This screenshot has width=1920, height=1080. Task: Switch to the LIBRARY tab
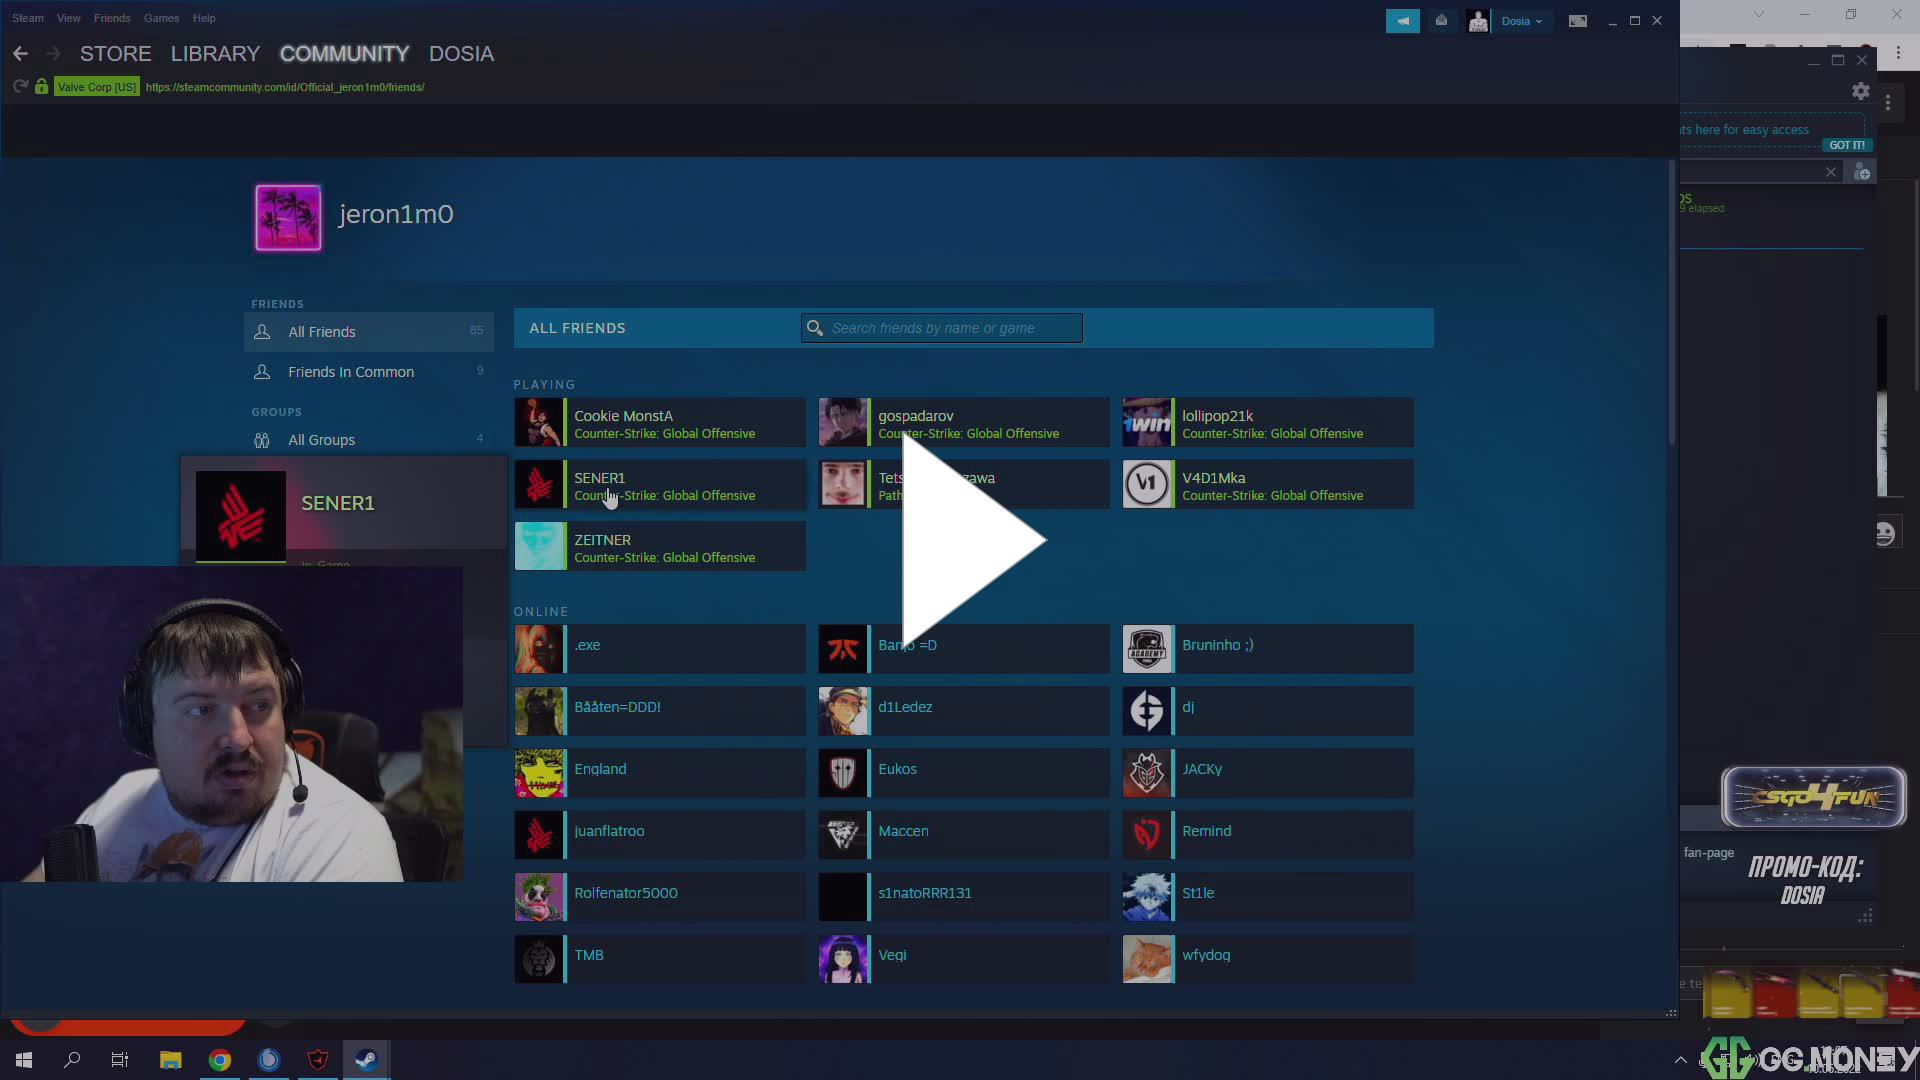pos(214,54)
